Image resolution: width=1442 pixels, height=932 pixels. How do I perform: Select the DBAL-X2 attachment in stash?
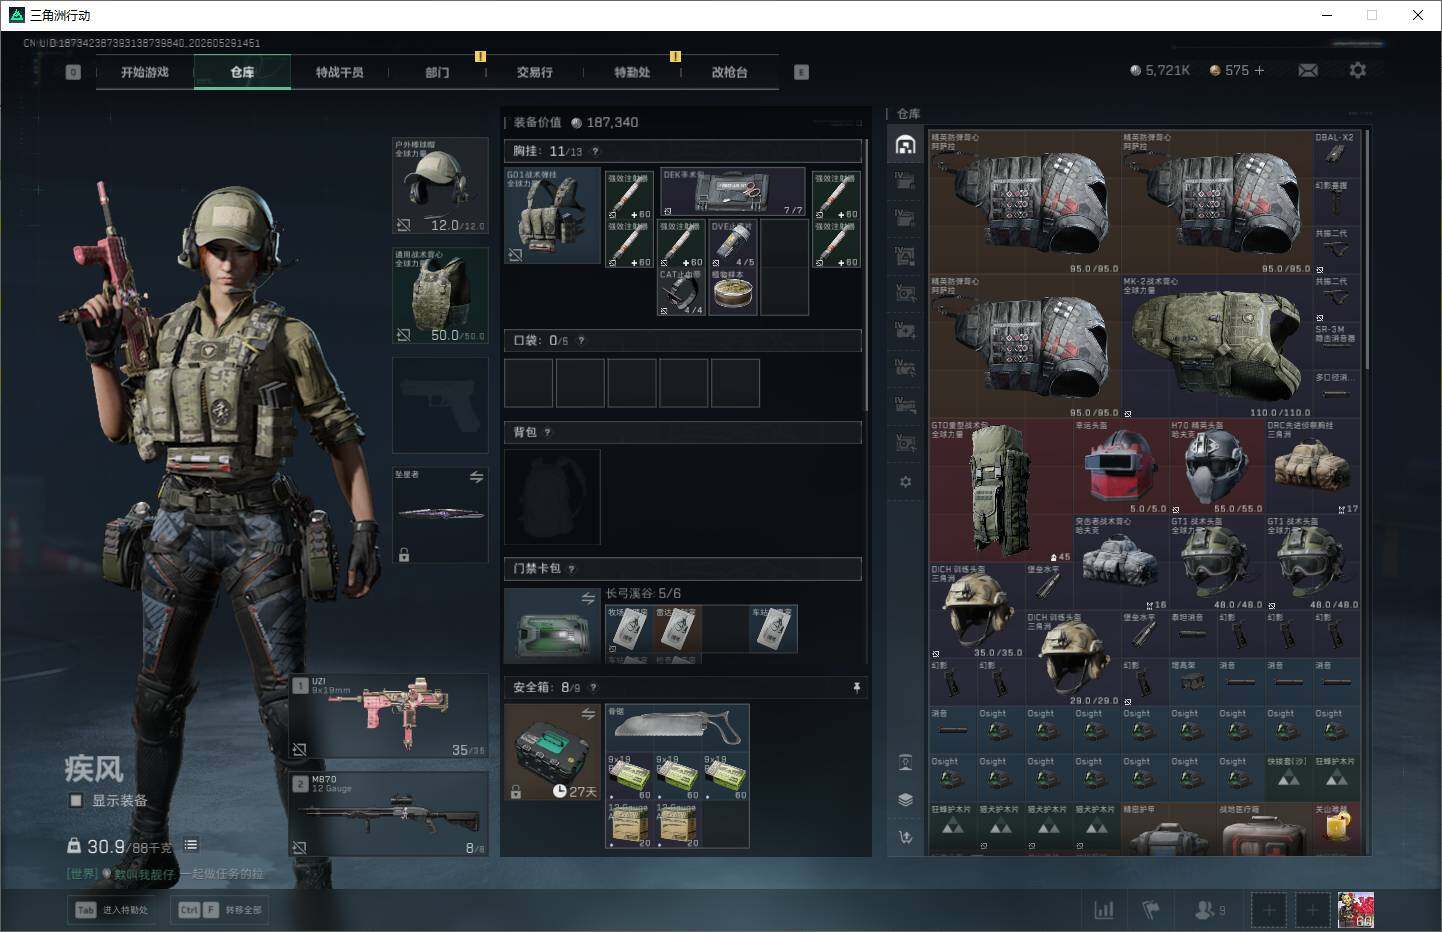[1336, 154]
